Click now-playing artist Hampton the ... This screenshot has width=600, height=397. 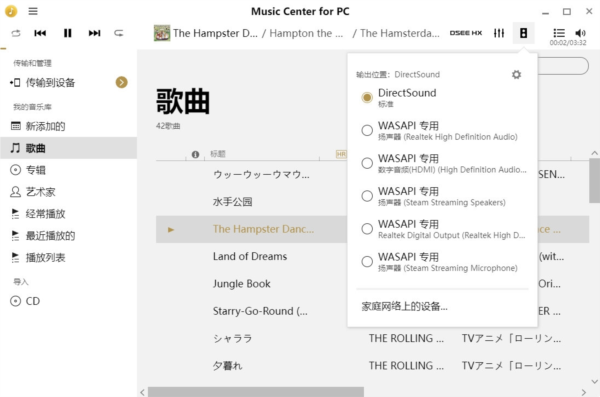coord(306,33)
